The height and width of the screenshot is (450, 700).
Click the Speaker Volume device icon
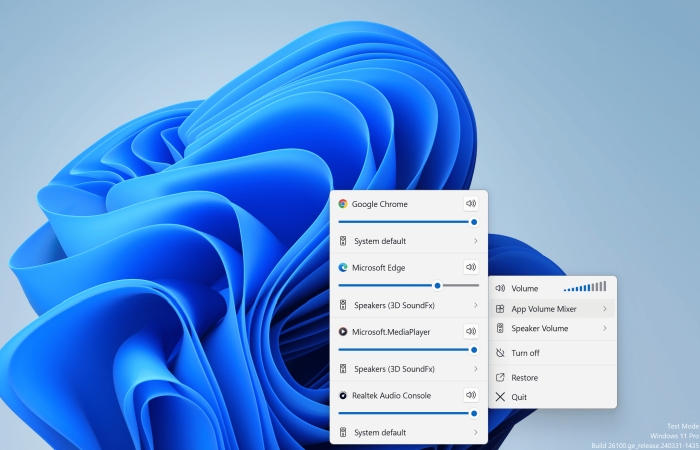tap(500, 328)
